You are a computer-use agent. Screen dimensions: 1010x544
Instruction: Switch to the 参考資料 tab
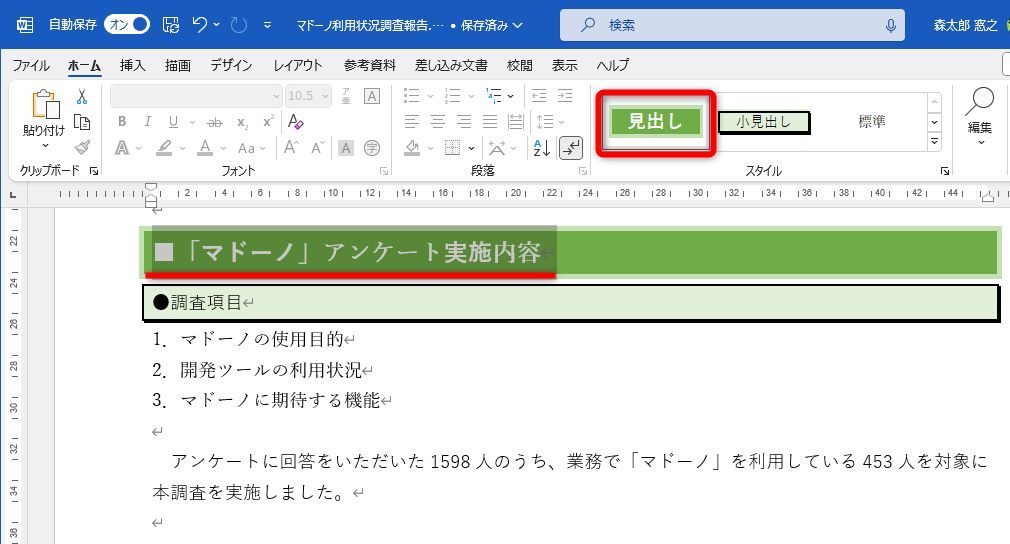point(369,65)
